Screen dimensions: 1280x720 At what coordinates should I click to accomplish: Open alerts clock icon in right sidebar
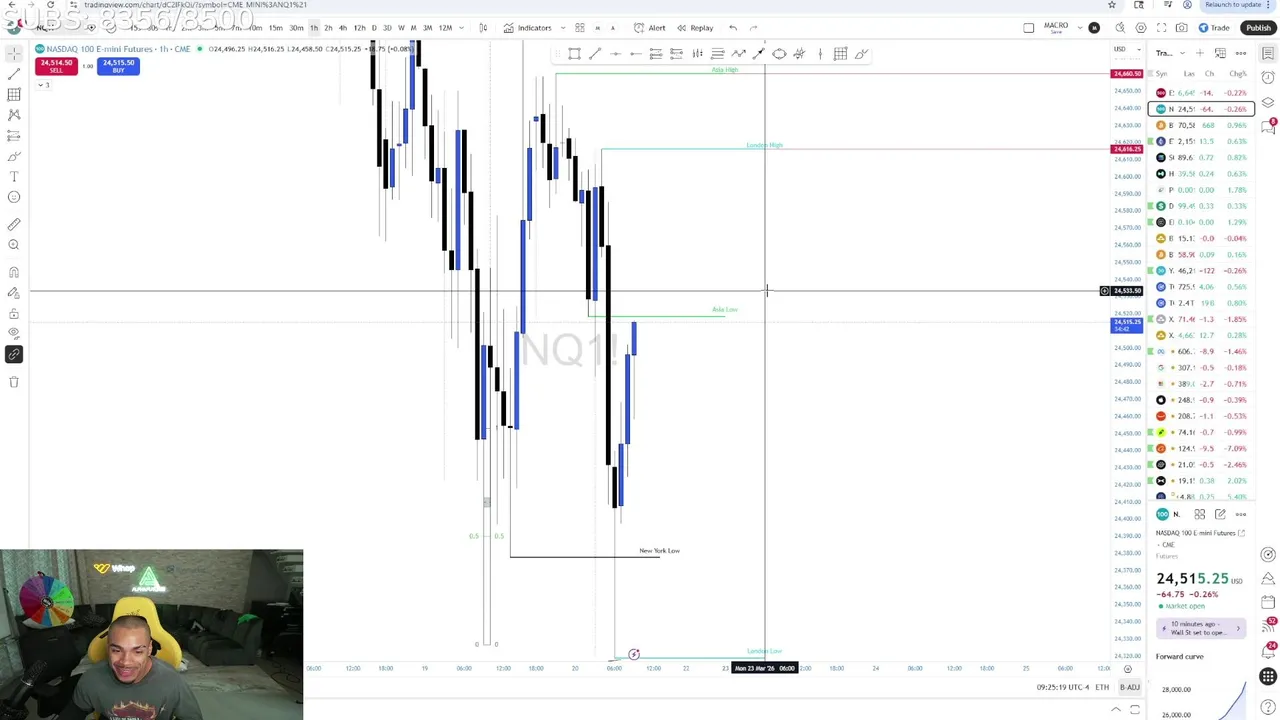(x=1268, y=77)
